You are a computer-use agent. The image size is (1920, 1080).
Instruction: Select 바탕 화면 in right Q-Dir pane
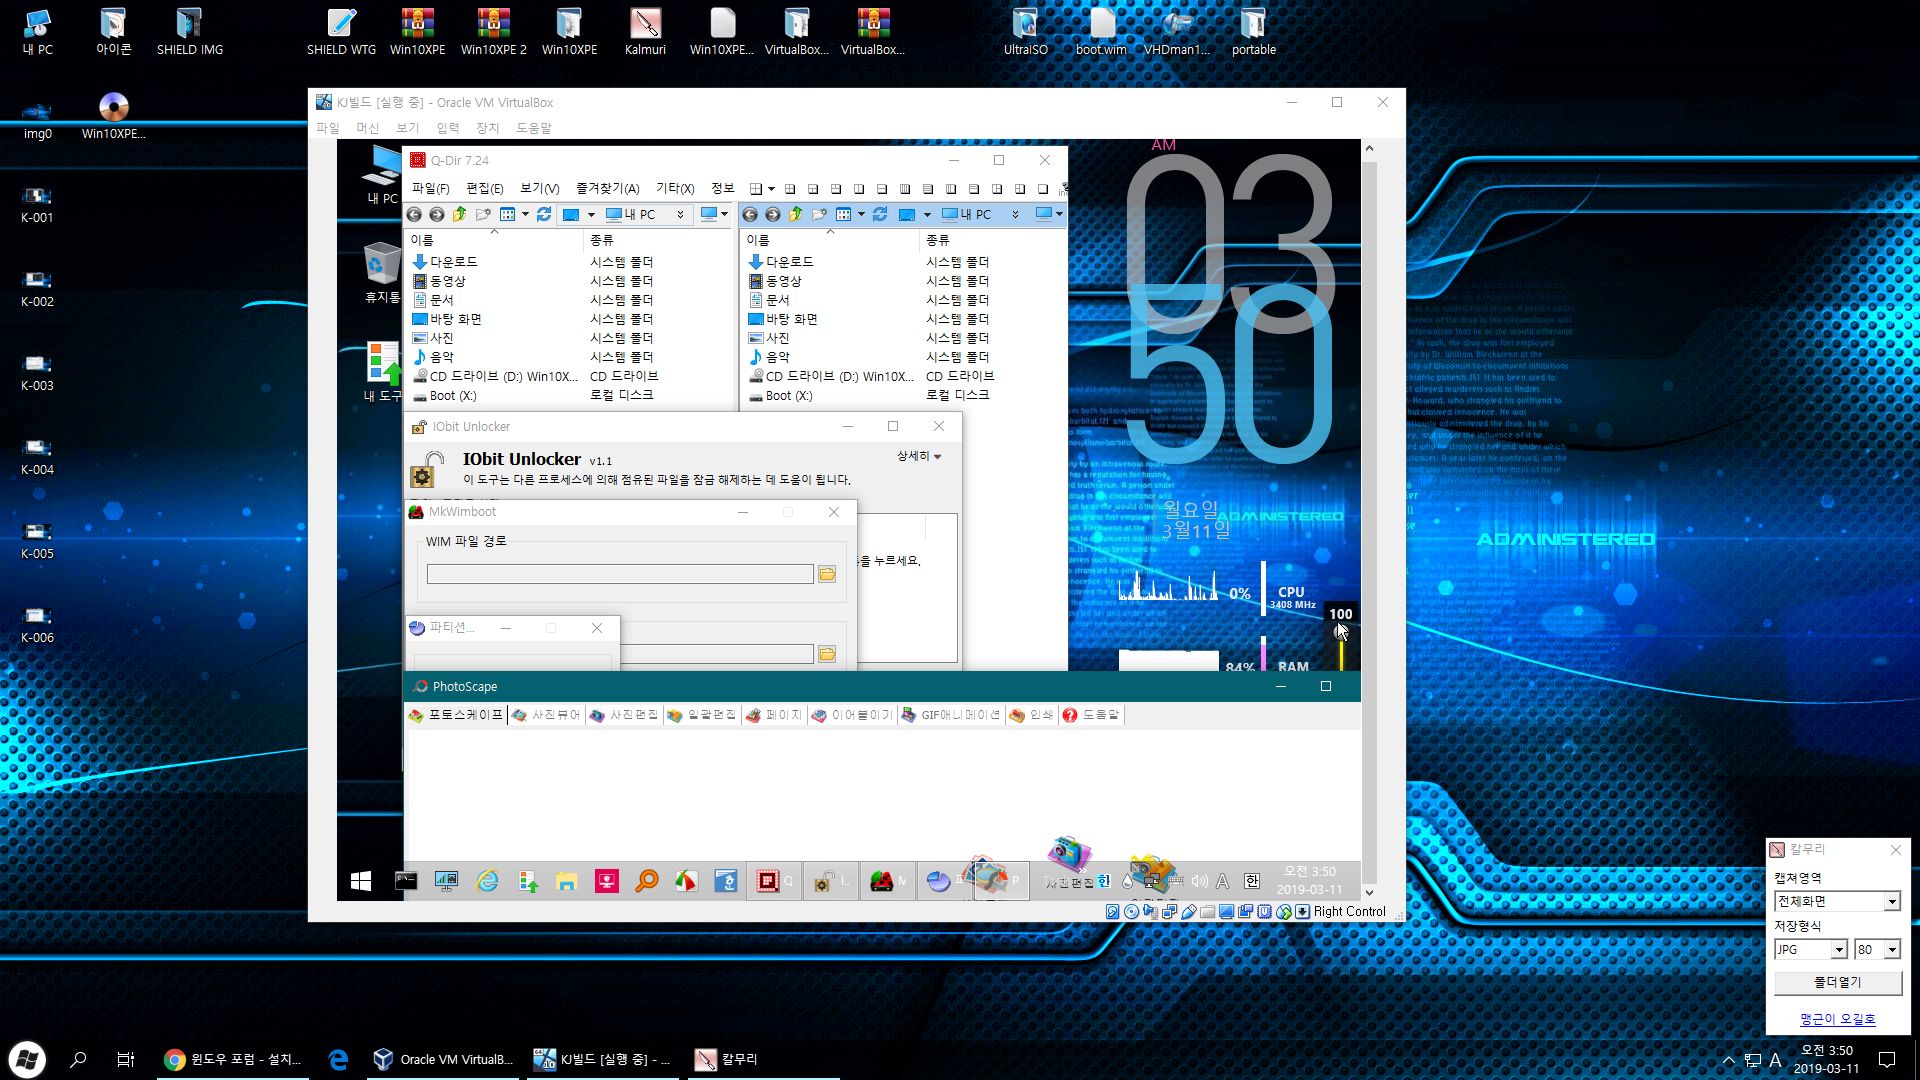[x=782, y=319]
